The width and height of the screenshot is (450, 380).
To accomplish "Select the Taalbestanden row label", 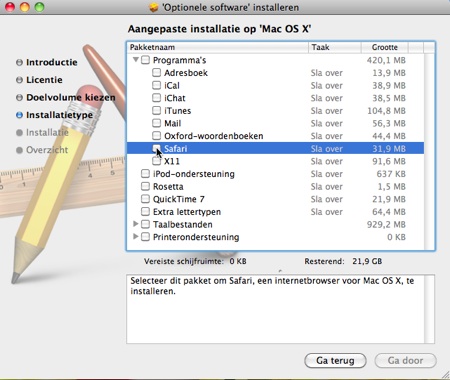I will click(x=183, y=225).
